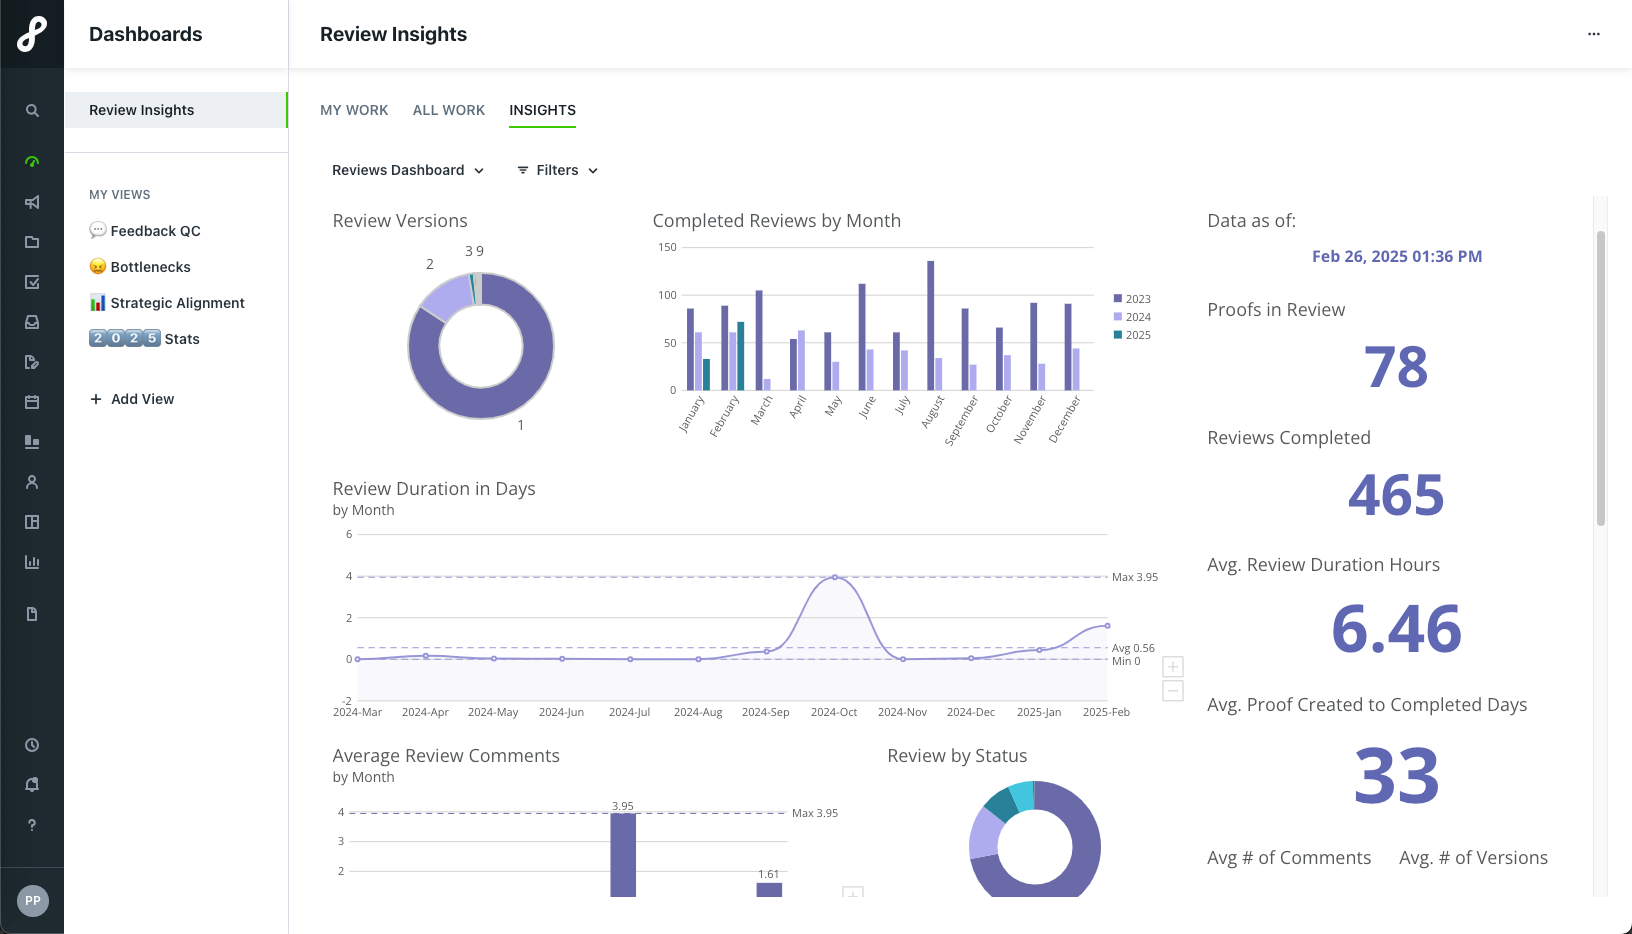Viewport: 1632px width, 934px height.
Task: Switch to the MY WORK tab
Action: (x=354, y=110)
